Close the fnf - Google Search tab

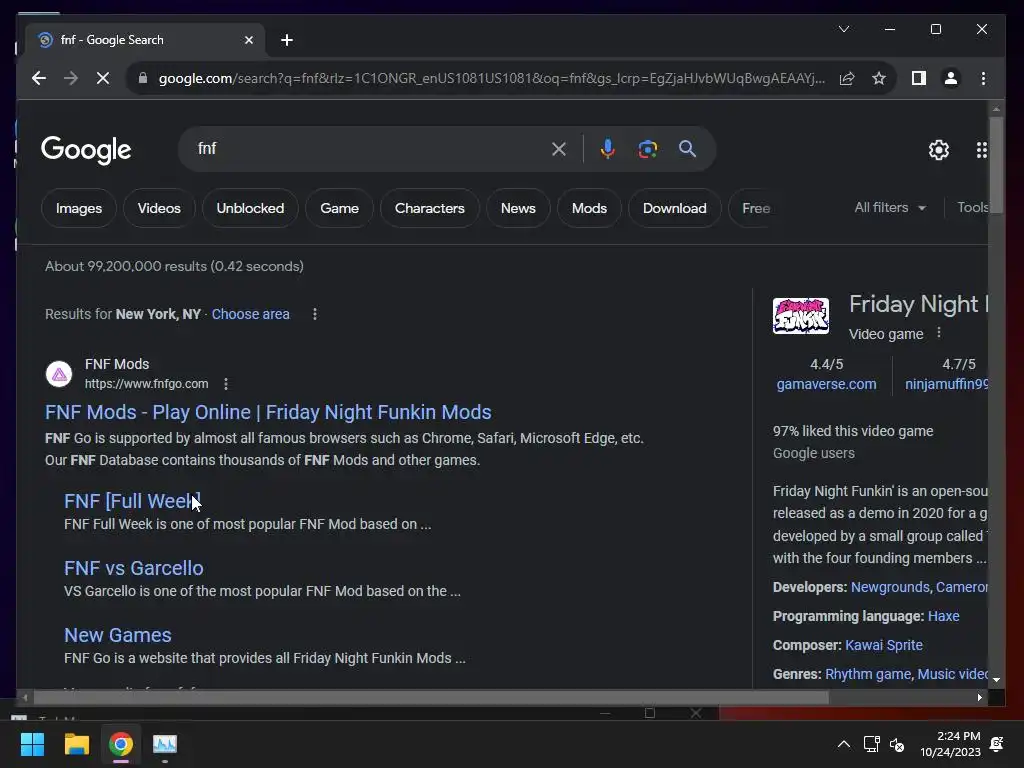[249, 40]
